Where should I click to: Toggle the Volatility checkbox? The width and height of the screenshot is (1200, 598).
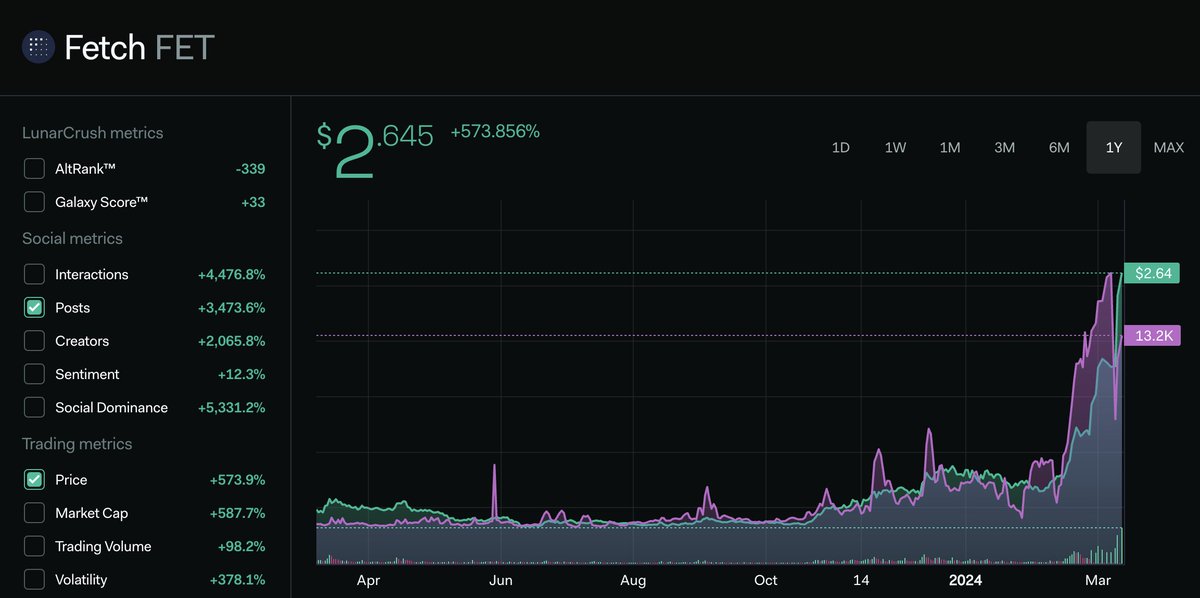(x=34, y=579)
